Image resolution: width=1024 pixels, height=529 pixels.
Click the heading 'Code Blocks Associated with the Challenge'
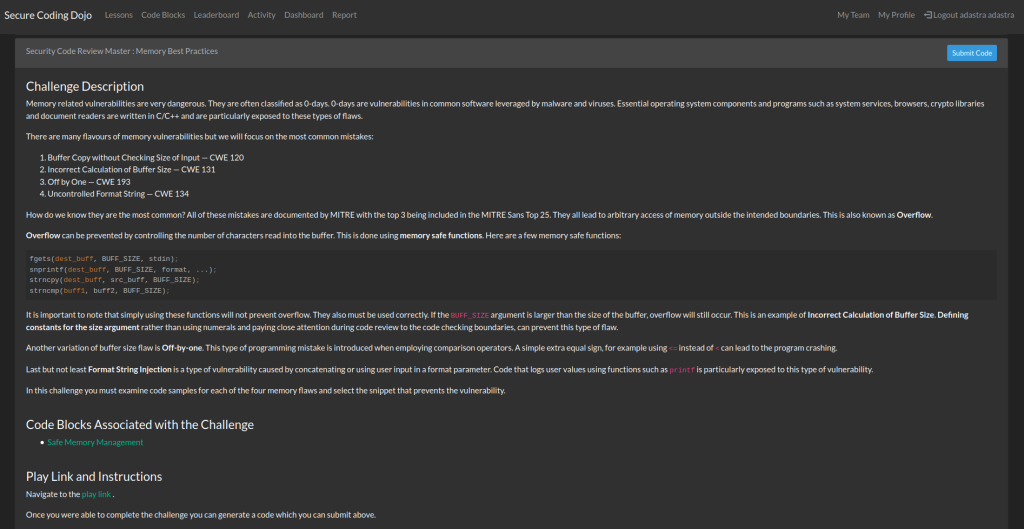pyautogui.click(x=140, y=425)
